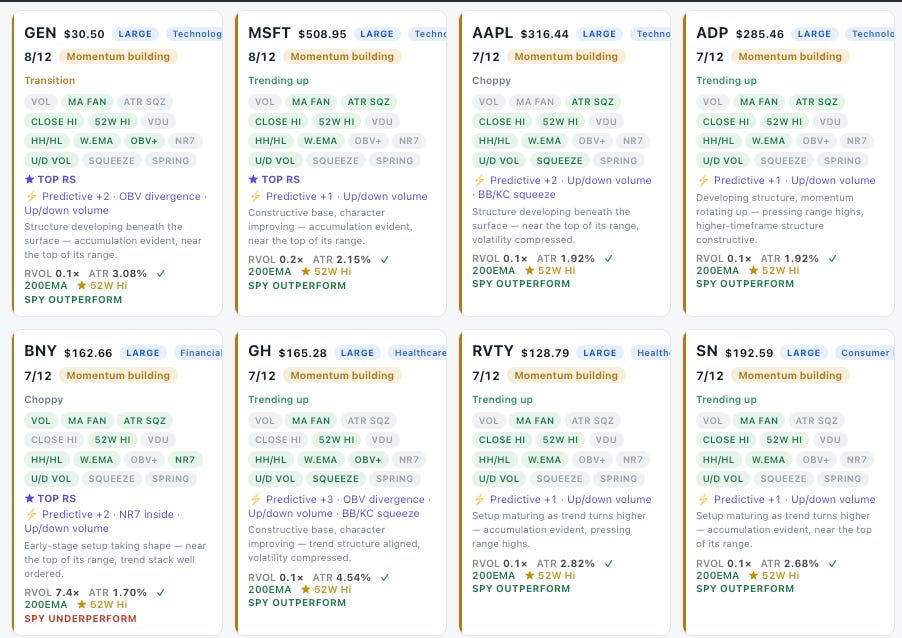Click SPY UNDERPERFORM label on BNY card
Viewport: 902px width, 638px height.
point(81,618)
